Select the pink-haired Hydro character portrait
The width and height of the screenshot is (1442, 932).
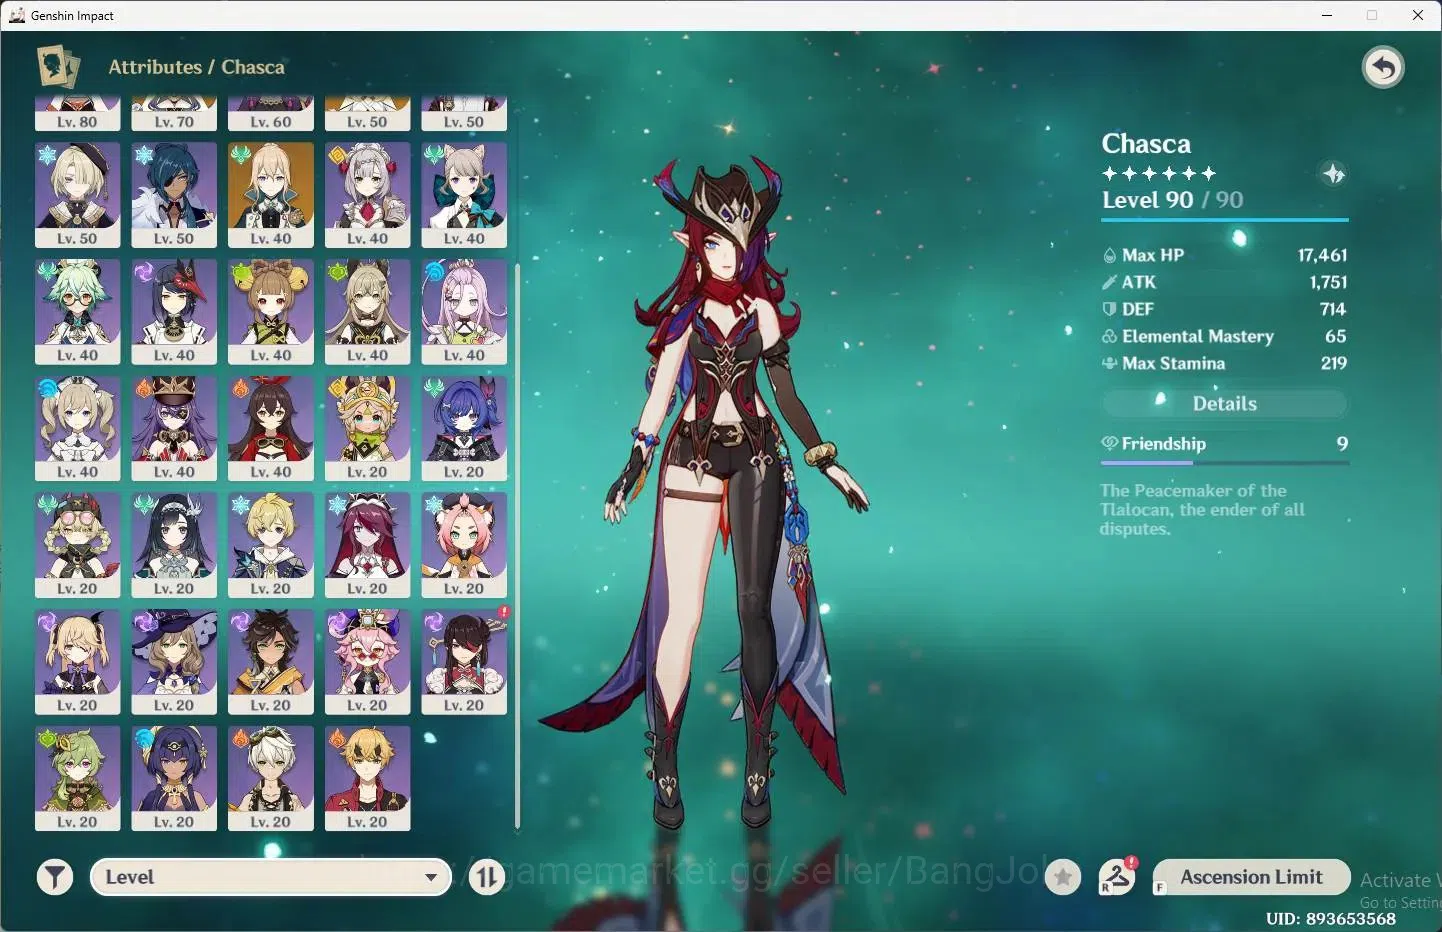coord(464,312)
